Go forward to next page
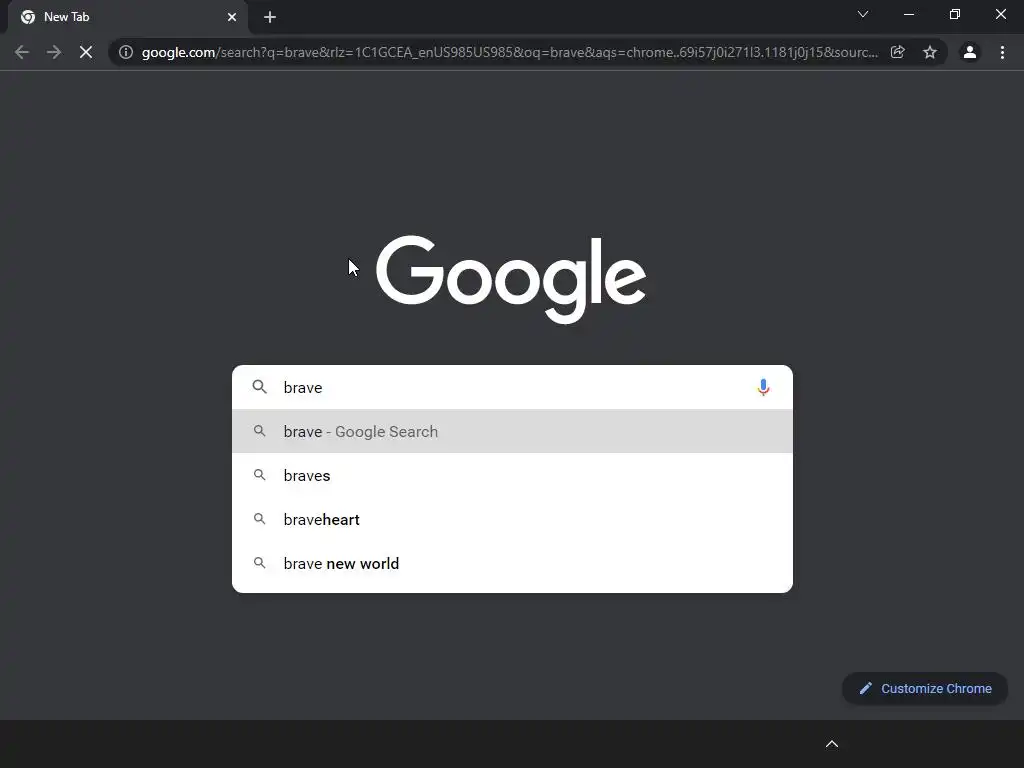This screenshot has width=1024, height=768. tap(54, 52)
